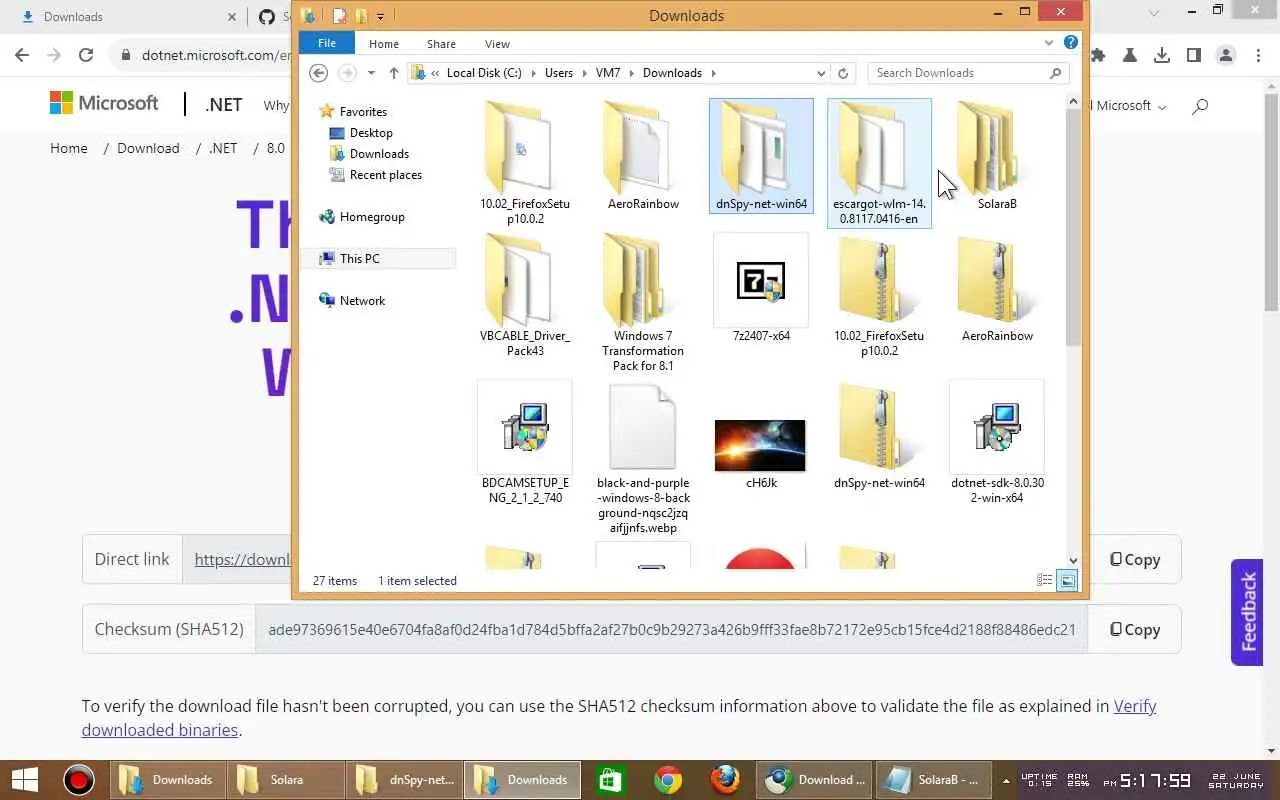
Task: Click Properties icon in quick access toolbar
Action: click(339, 16)
